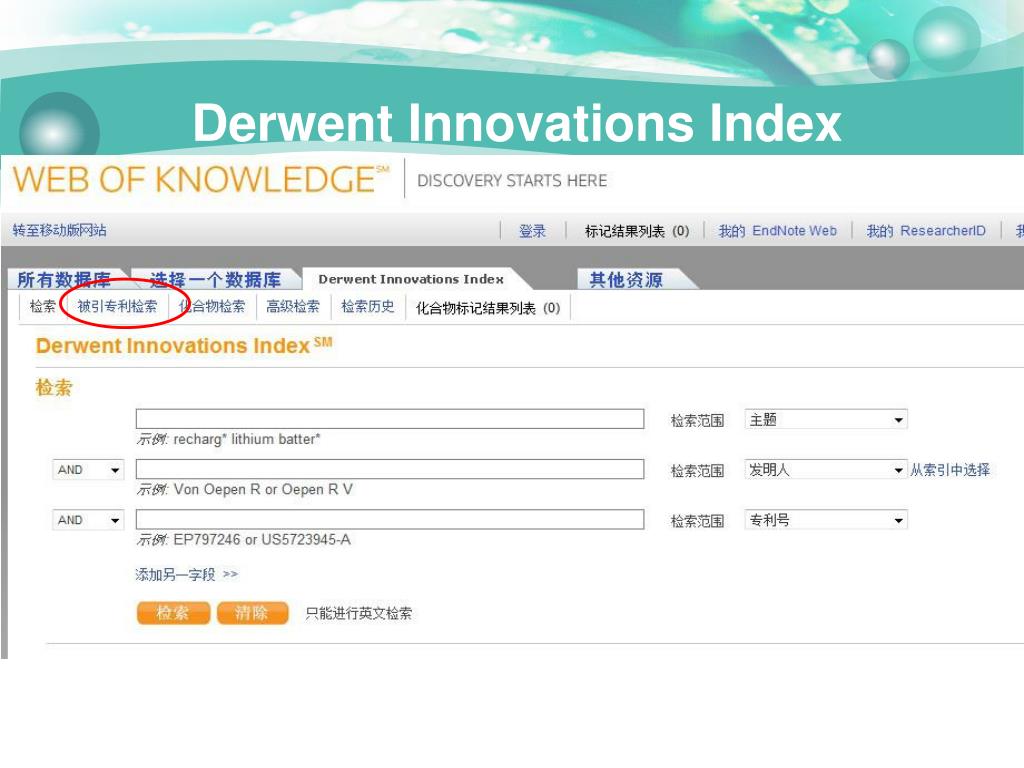Viewport: 1024px width, 768px height.
Task: Go to 转至移动版网站 mobile site
Action: click(59, 230)
